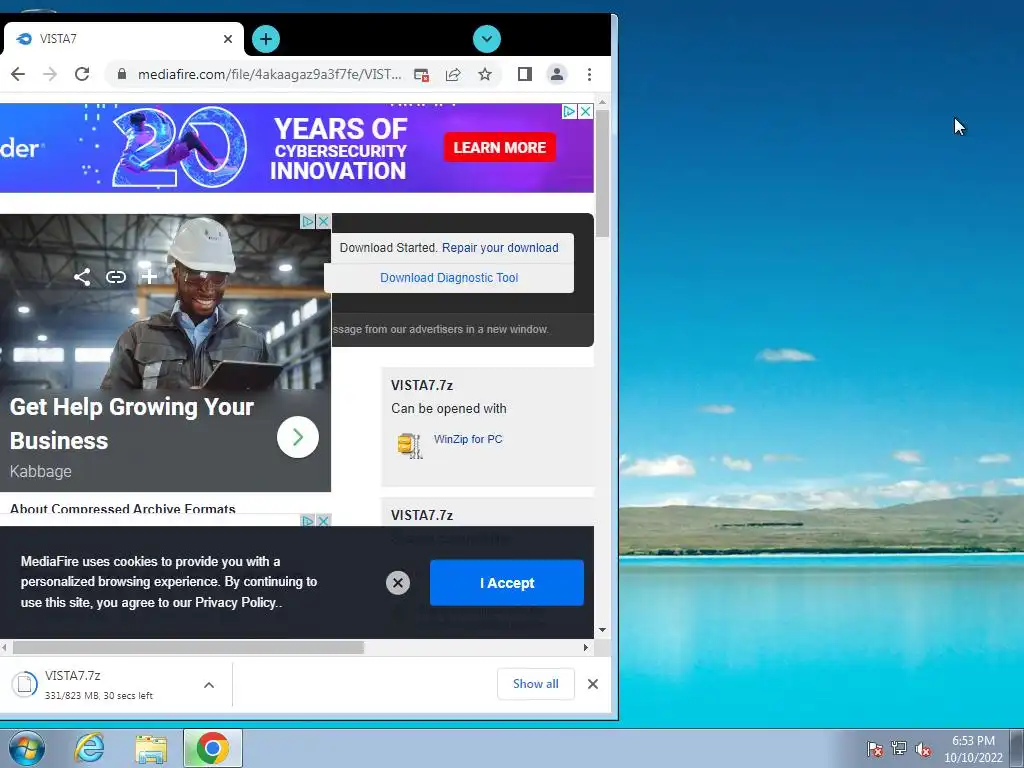Open Get Help Growing Your Business ad
Screen dimensions: 1024x768
pyautogui.click(x=131, y=423)
